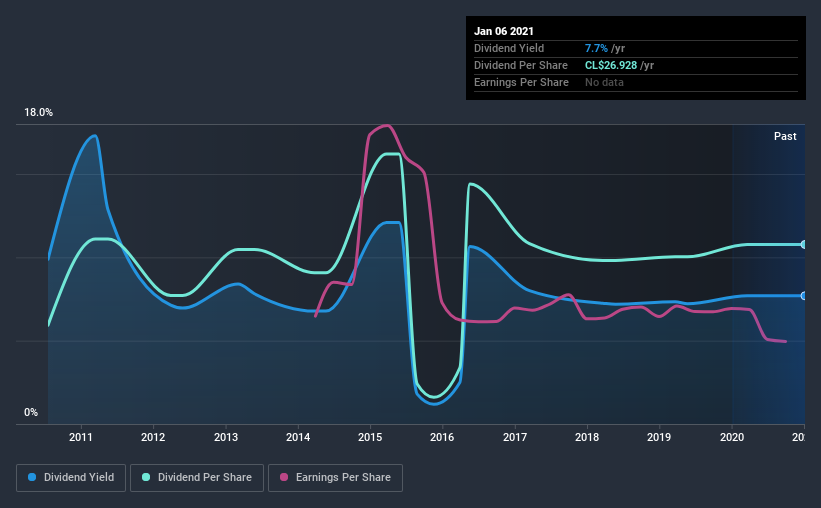Click the 18.0% y-axis label

pyautogui.click(x=38, y=113)
